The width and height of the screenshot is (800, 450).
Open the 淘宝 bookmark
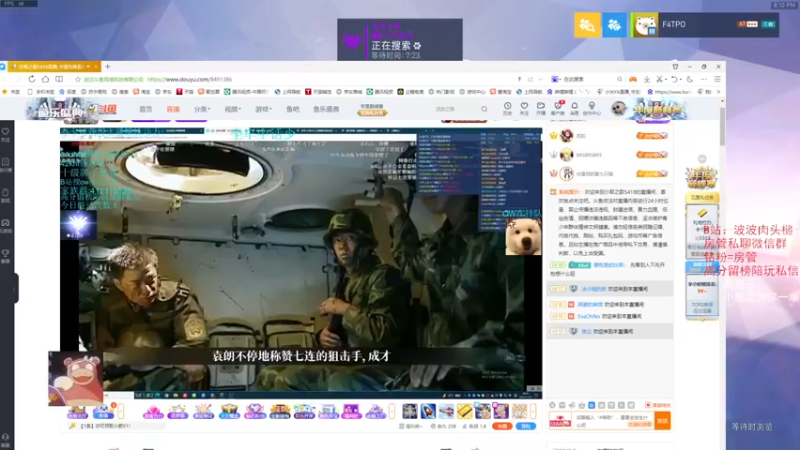pyautogui.click(x=142, y=92)
